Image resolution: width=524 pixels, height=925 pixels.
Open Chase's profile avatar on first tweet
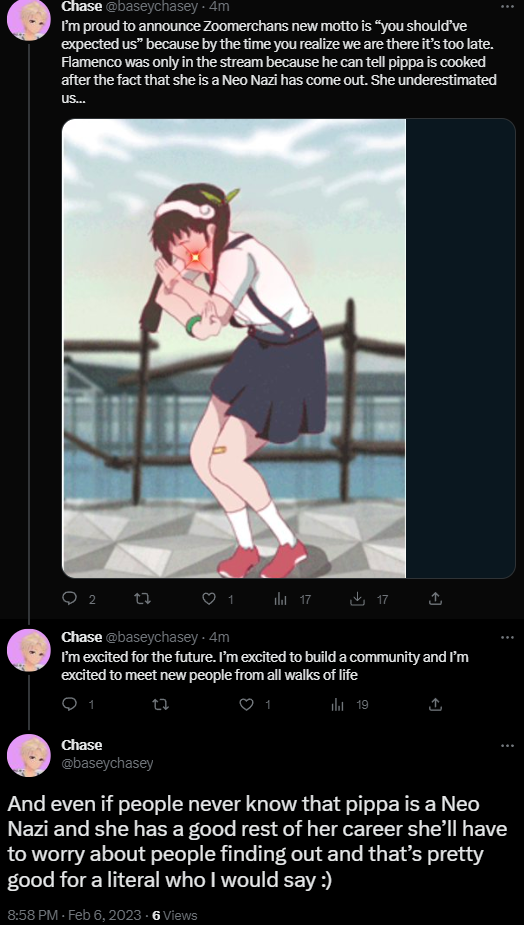(28, 19)
